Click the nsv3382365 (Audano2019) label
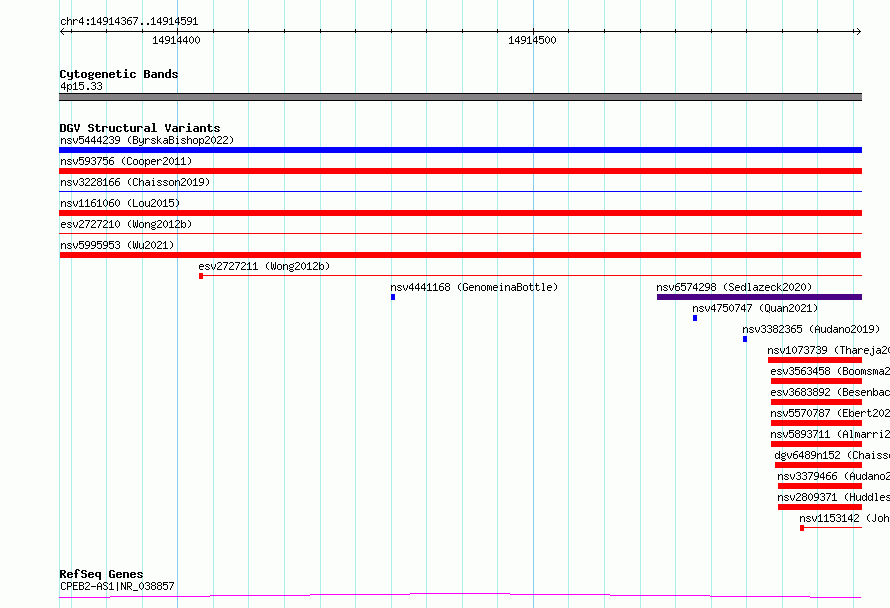Screen dimensions: 890x608 click(811, 329)
